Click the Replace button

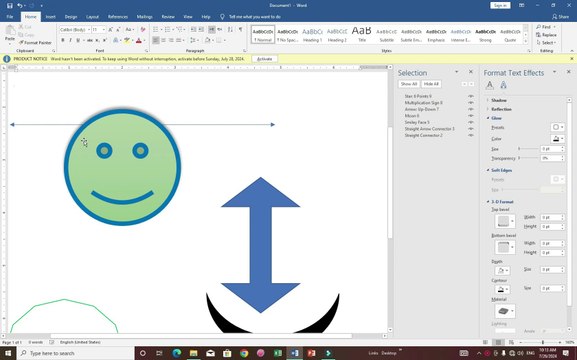point(546,35)
